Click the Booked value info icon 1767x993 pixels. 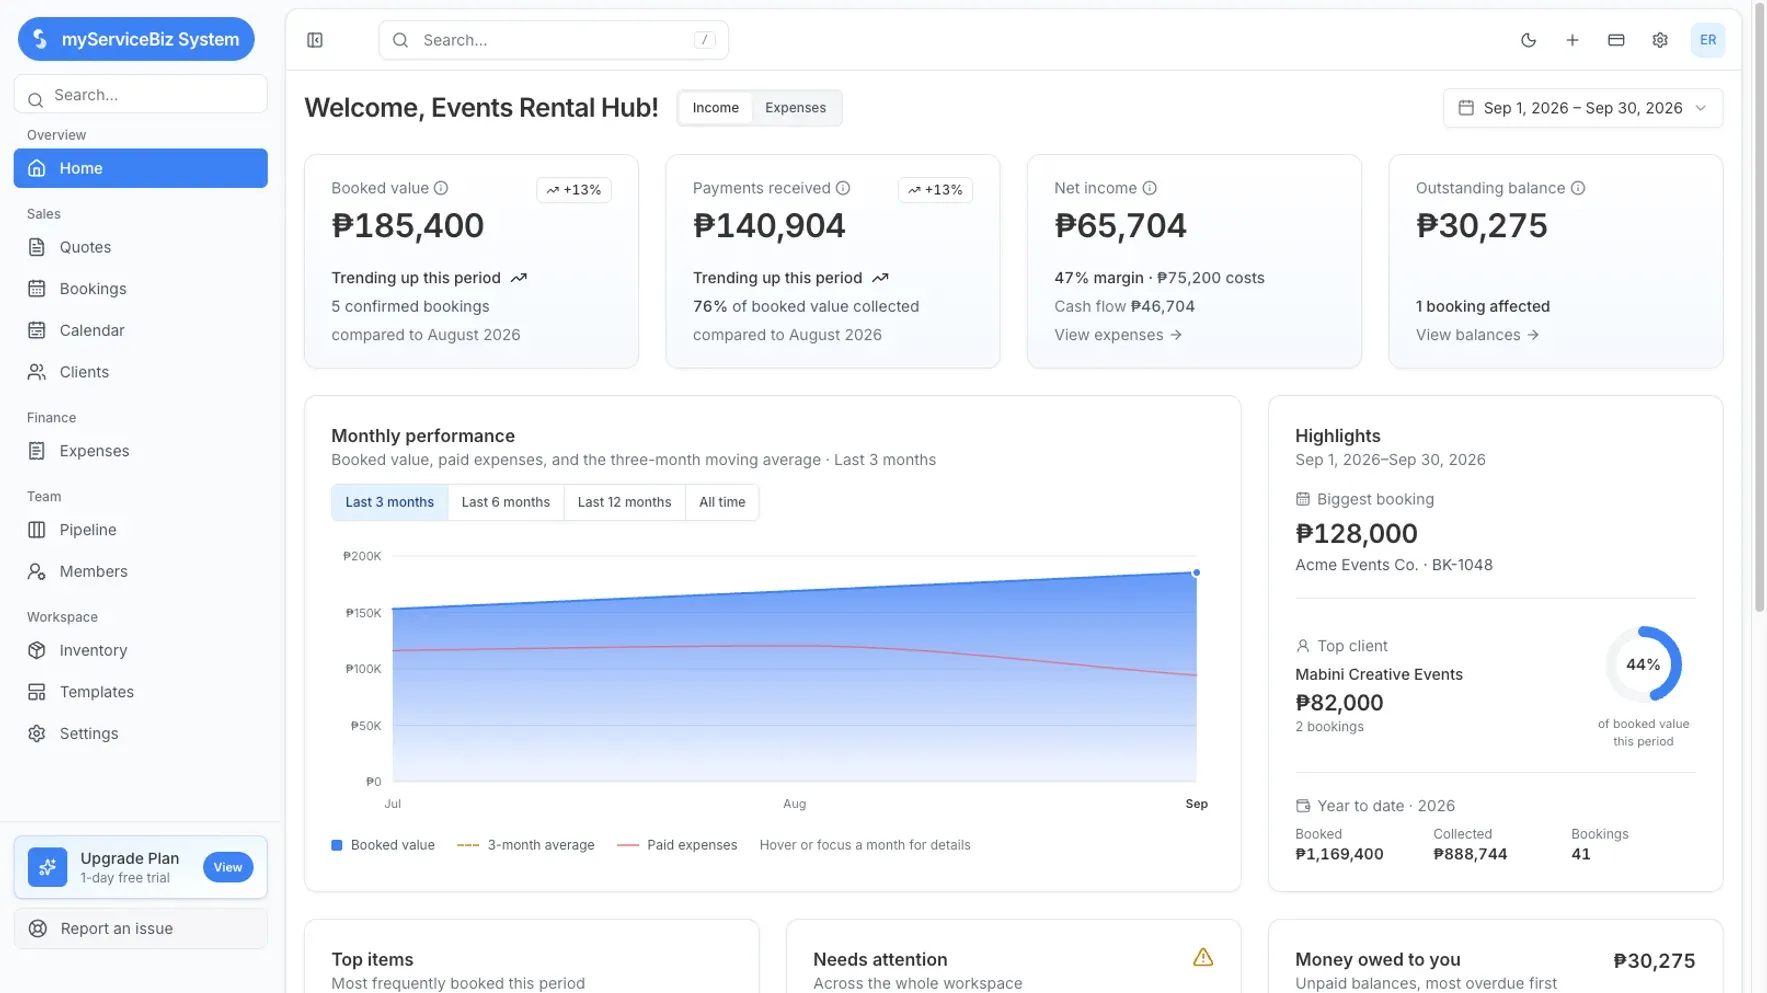click(x=441, y=188)
